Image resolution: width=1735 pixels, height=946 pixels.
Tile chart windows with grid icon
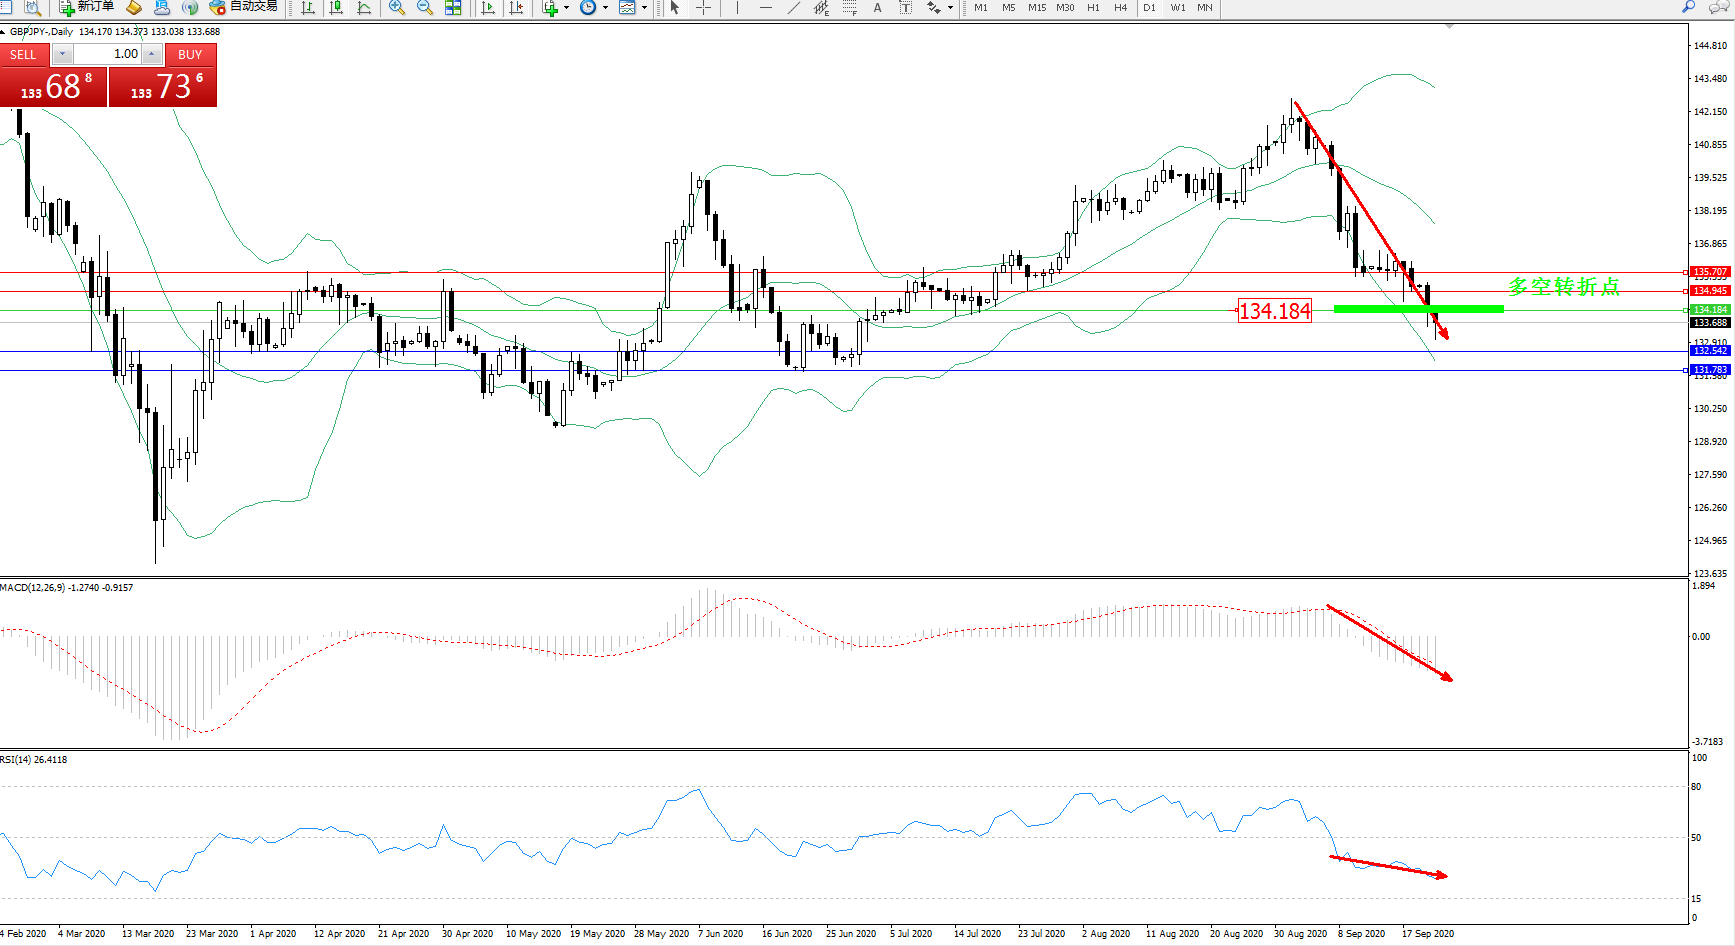click(x=453, y=8)
